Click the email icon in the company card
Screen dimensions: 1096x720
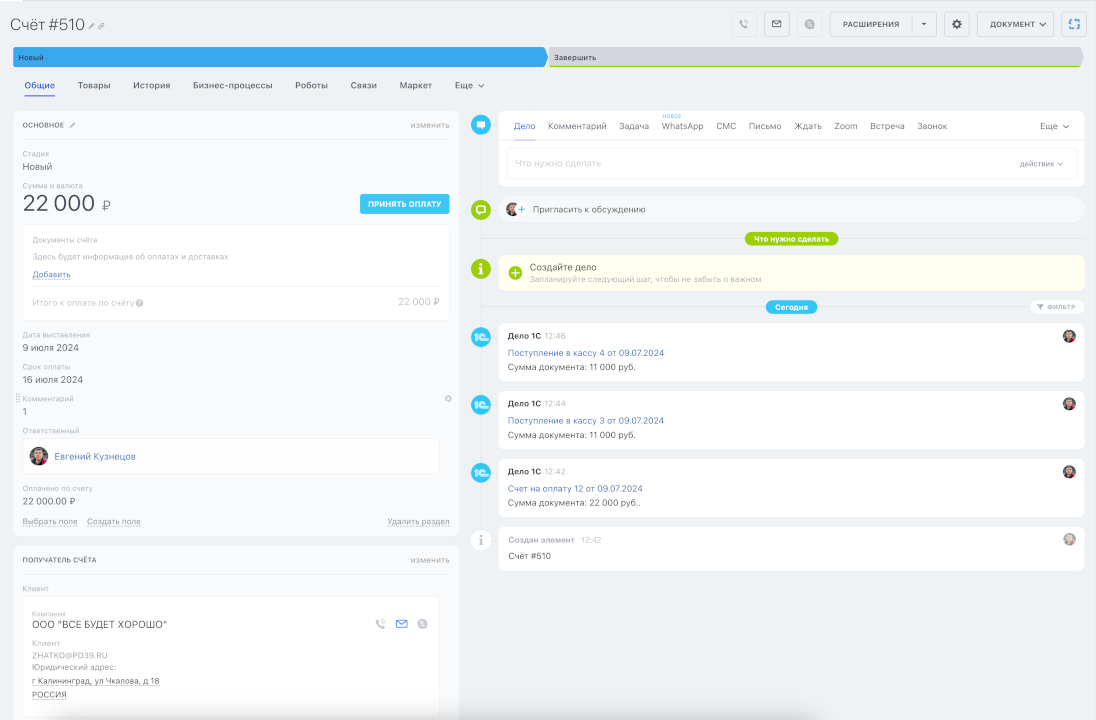[x=402, y=624]
